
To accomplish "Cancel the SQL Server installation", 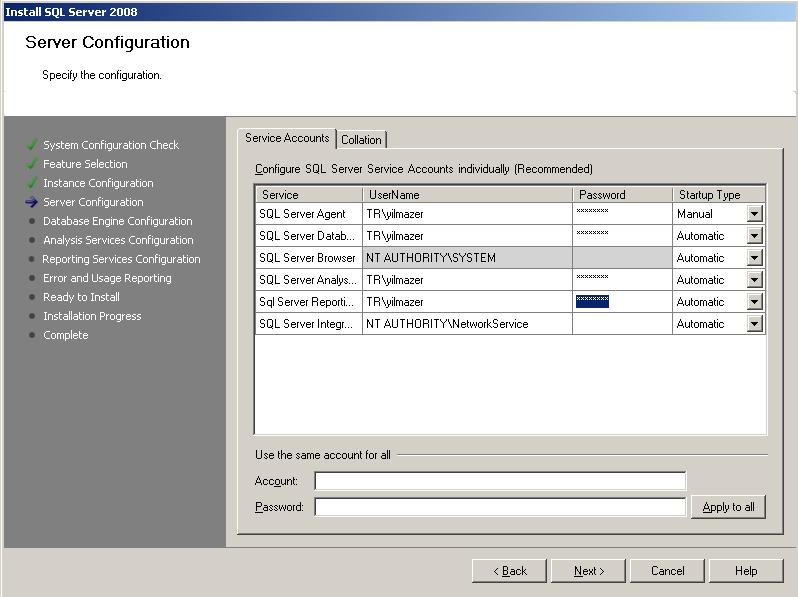I will pyautogui.click(x=667, y=571).
